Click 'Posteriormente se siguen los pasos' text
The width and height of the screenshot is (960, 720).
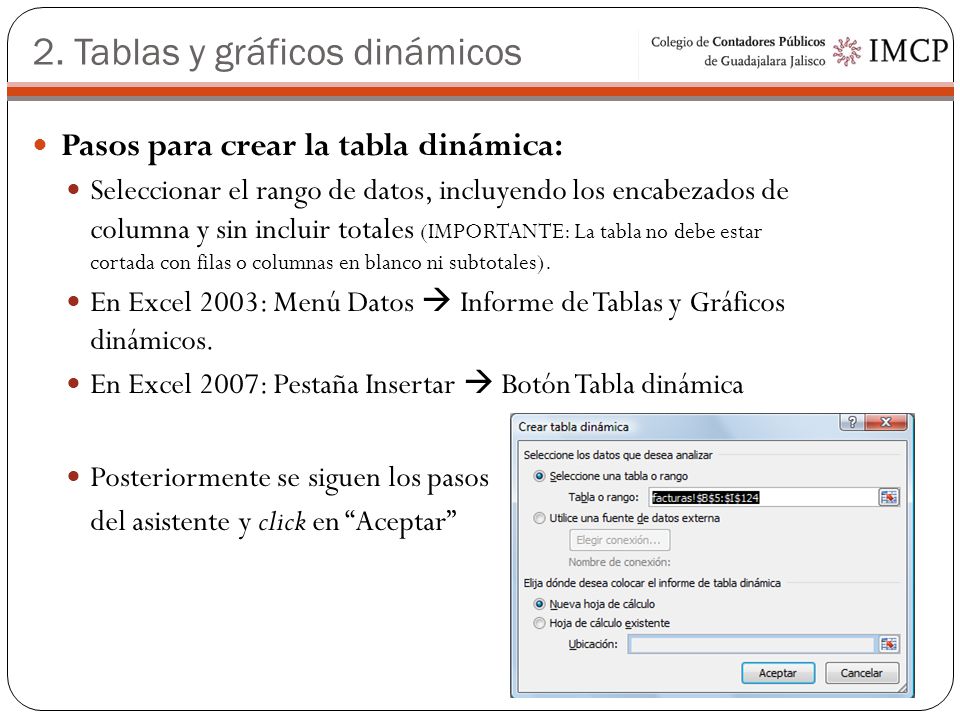pyautogui.click(x=290, y=478)
